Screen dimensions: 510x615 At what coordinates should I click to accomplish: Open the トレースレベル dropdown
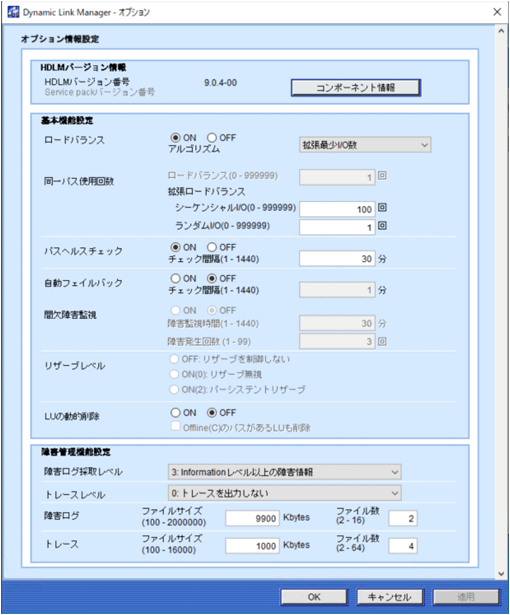(284, 493)
